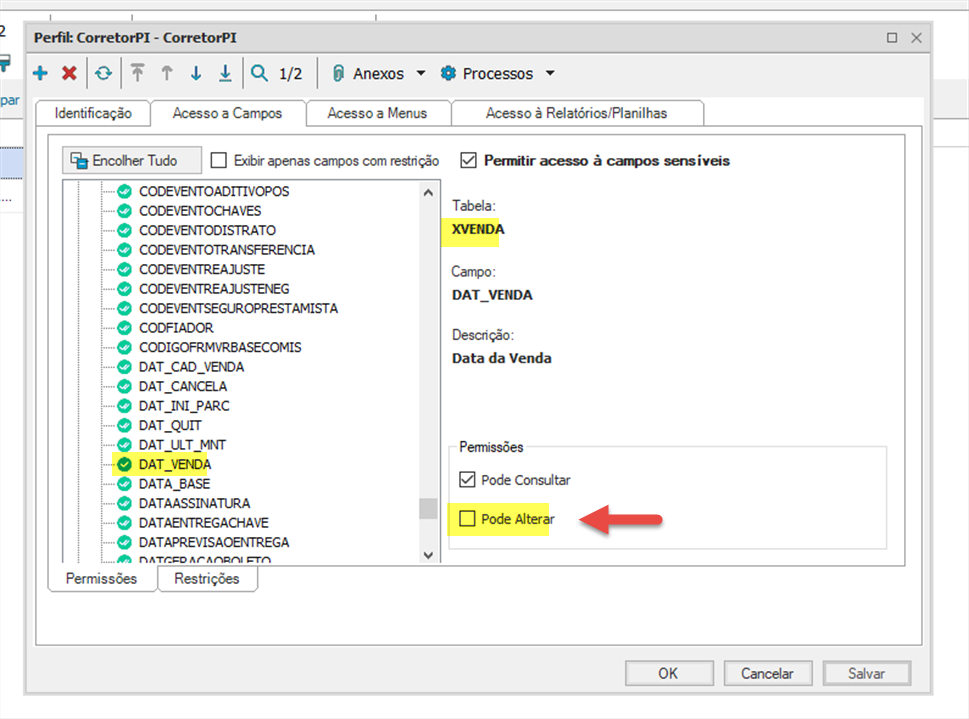This screenshot has width=969, height=719.
Task: Click the Encolher Tudo button
Action: click(x=132, y=161)
